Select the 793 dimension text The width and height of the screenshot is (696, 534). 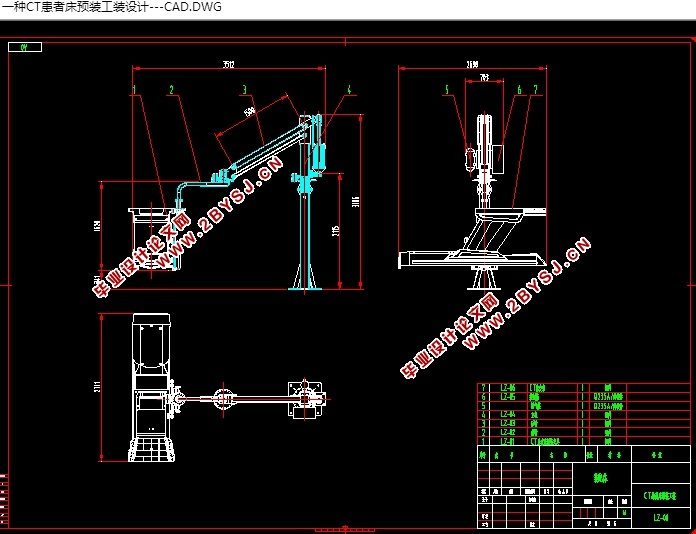tap(484, 78)
